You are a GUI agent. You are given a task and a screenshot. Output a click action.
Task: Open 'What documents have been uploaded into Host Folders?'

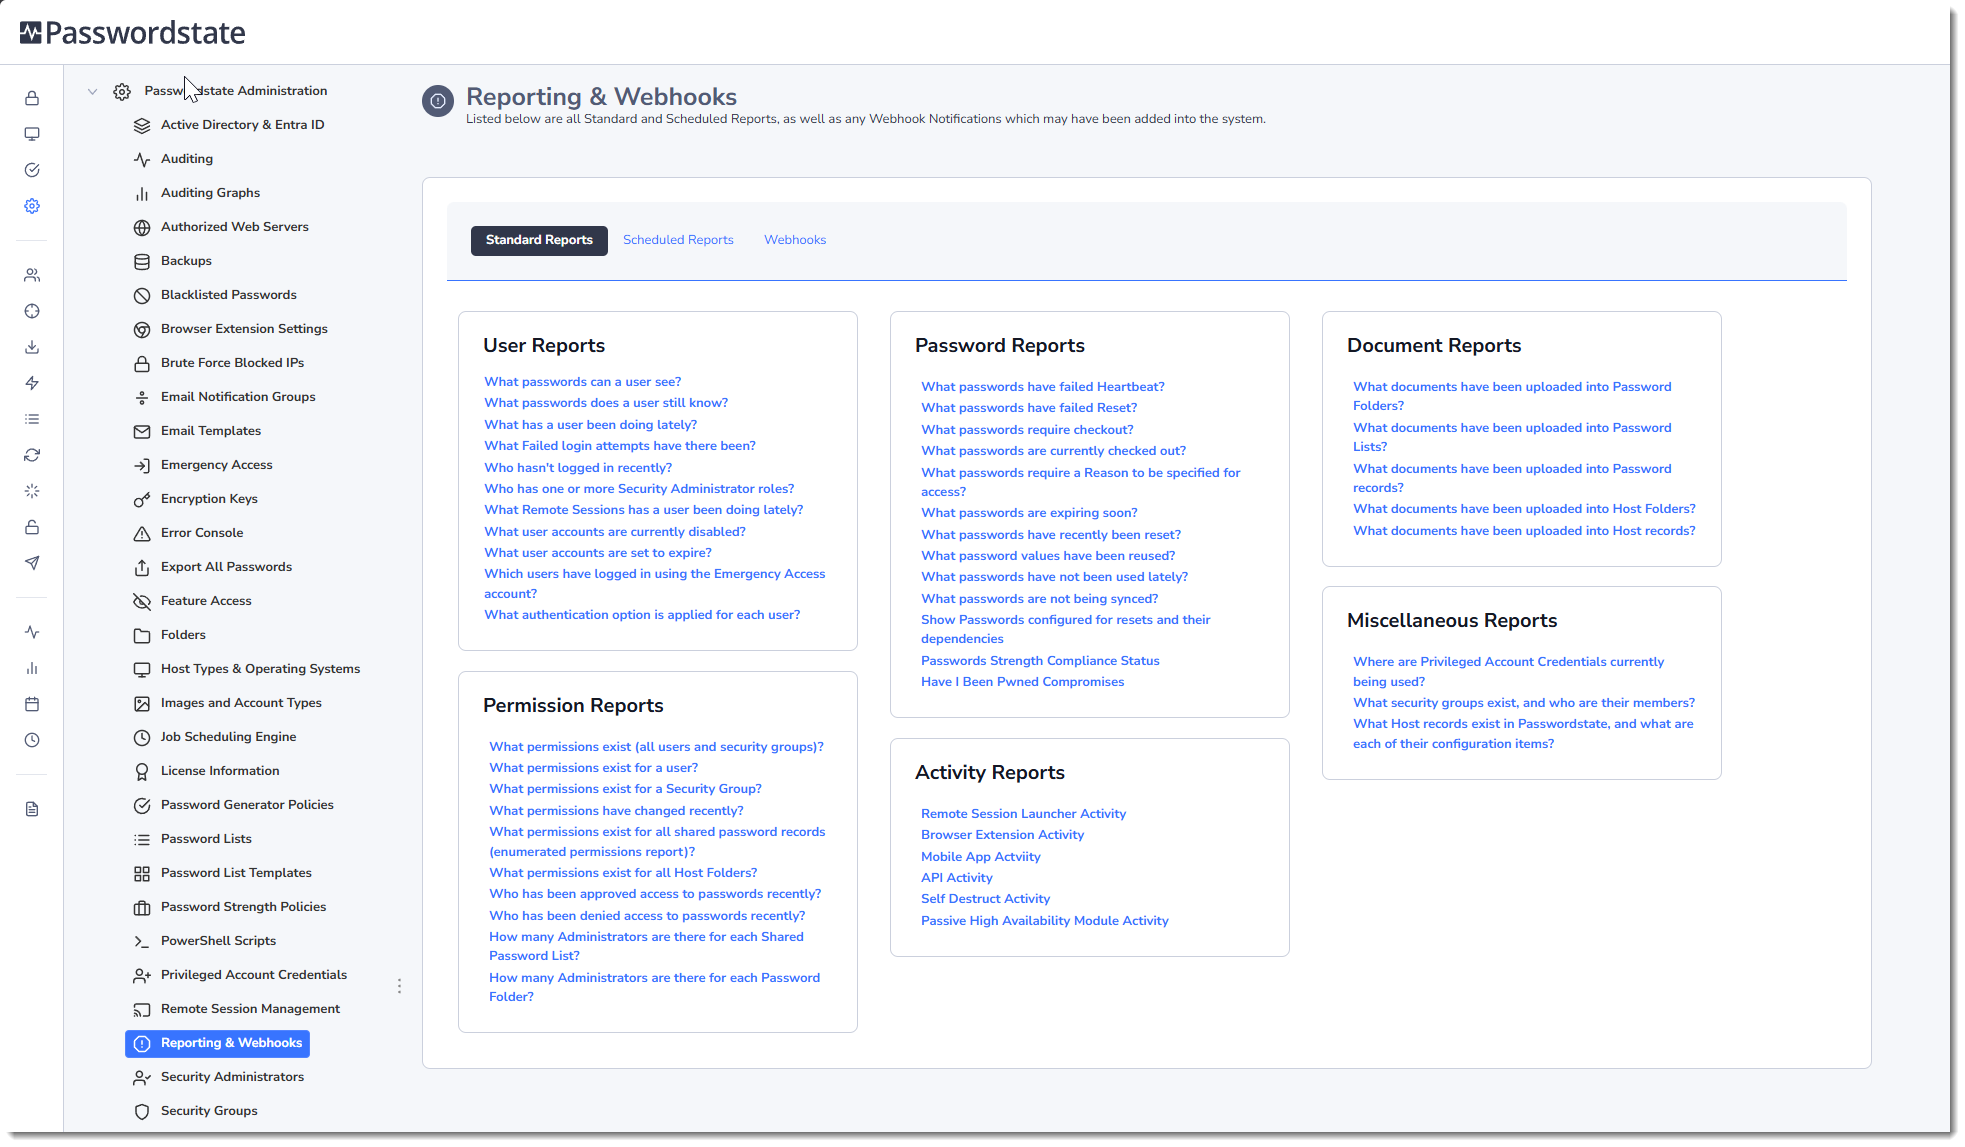point(1524,509)
